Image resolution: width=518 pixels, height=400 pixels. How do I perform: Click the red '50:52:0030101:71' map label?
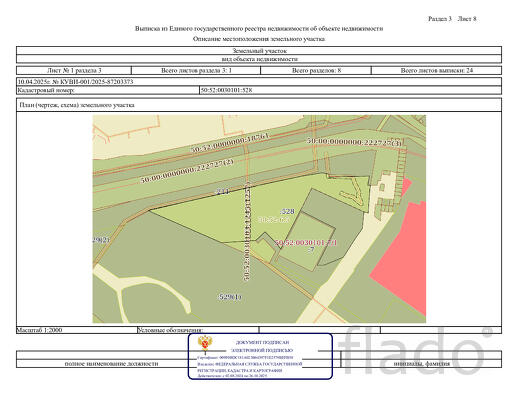306,242
